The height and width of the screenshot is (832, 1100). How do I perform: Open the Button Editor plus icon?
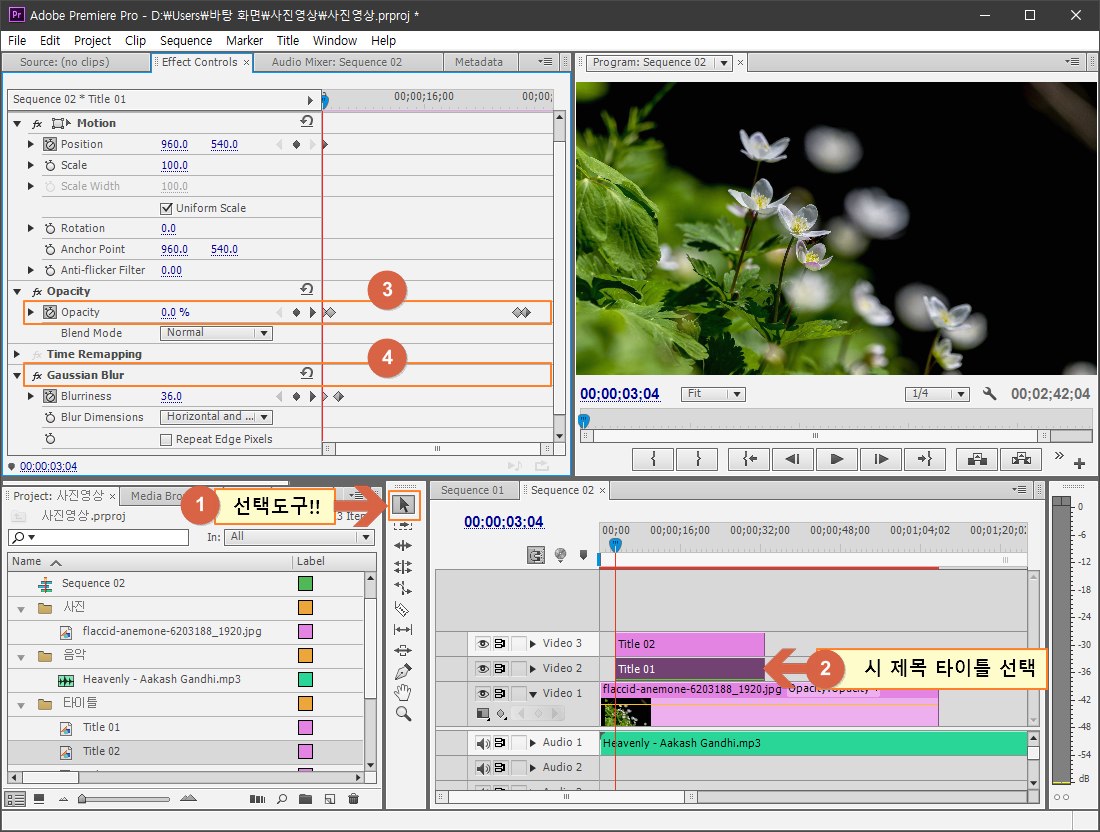(1080, 463)
